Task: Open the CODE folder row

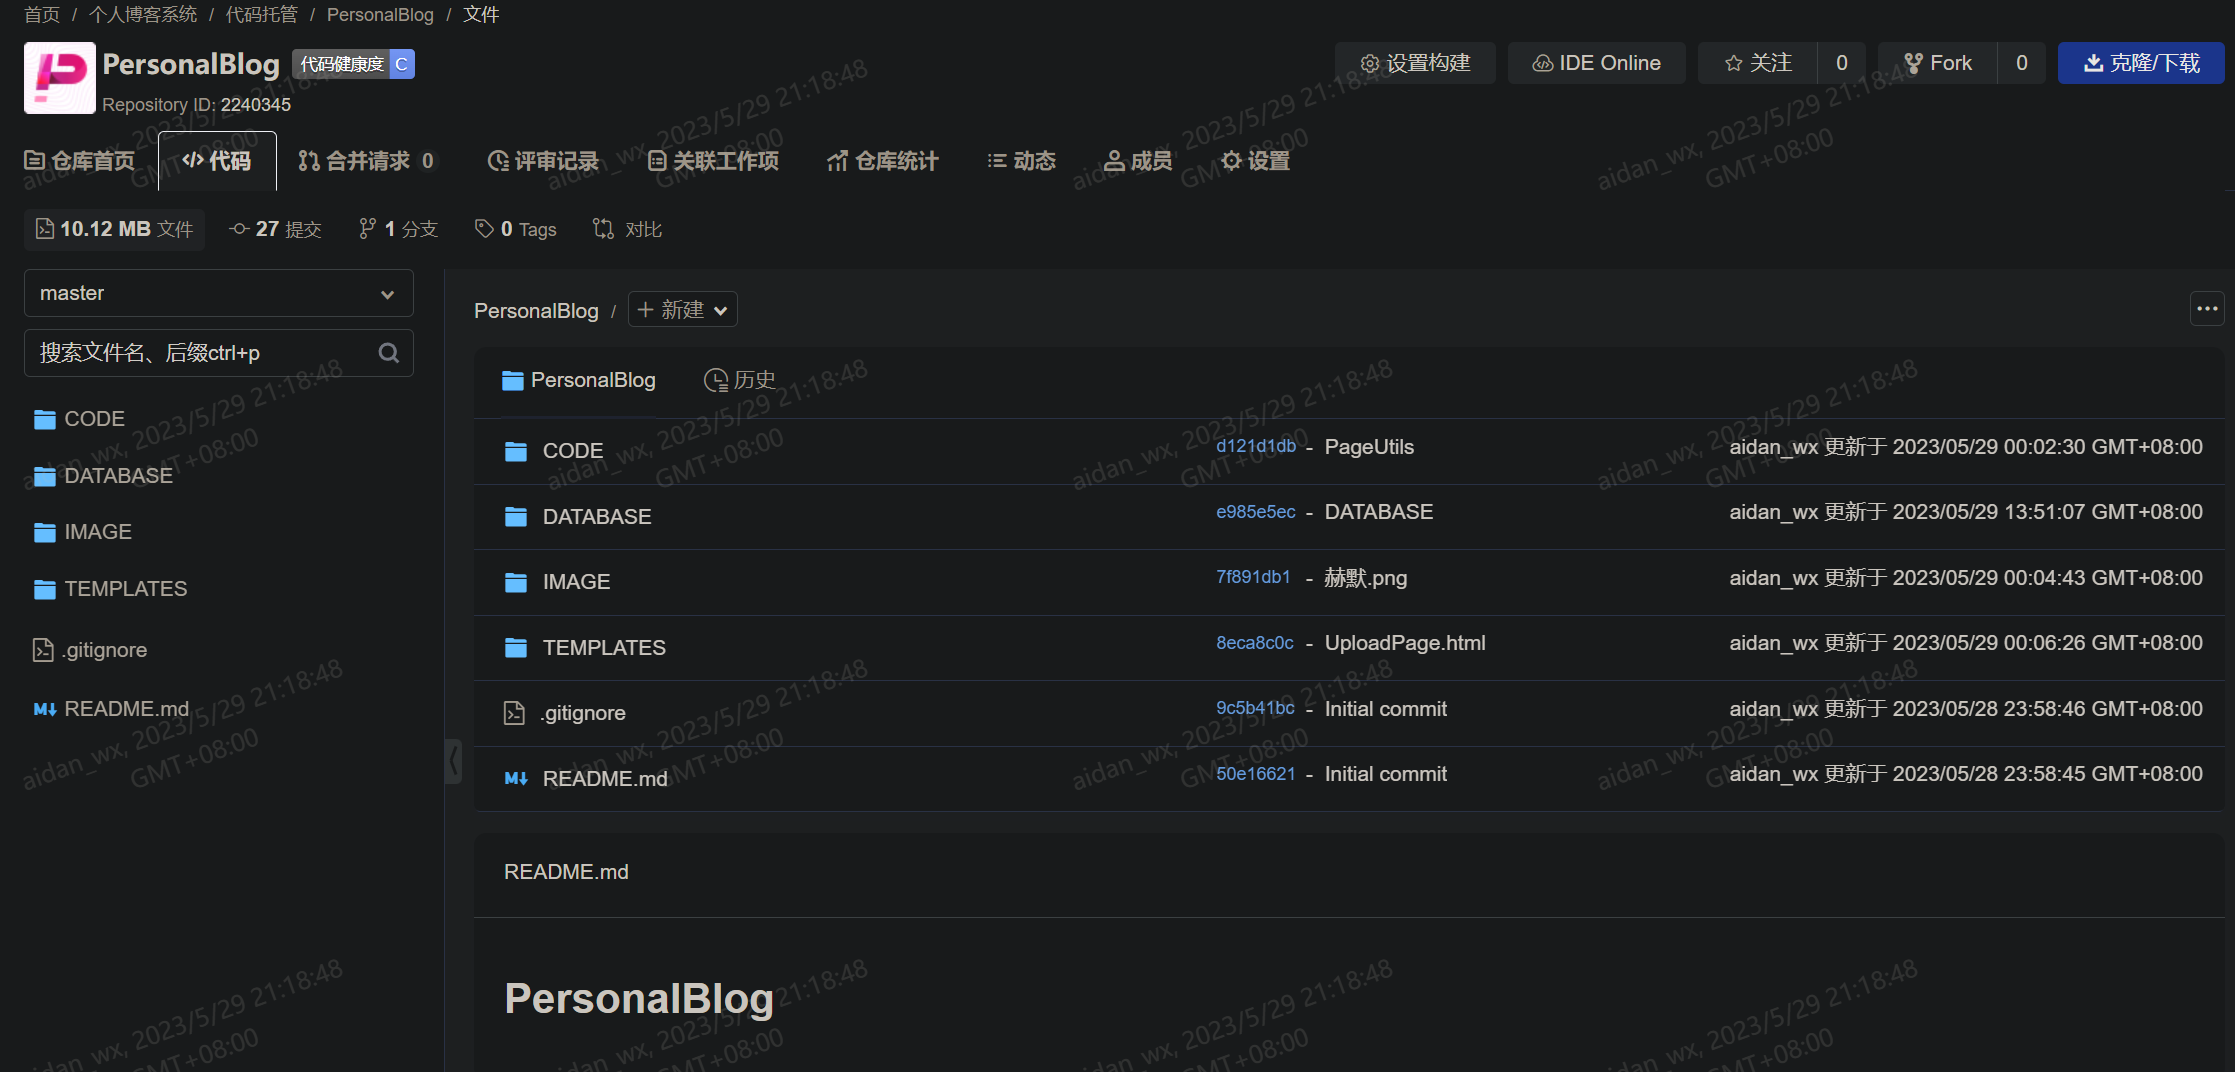Action: [x=1350, y=451]
